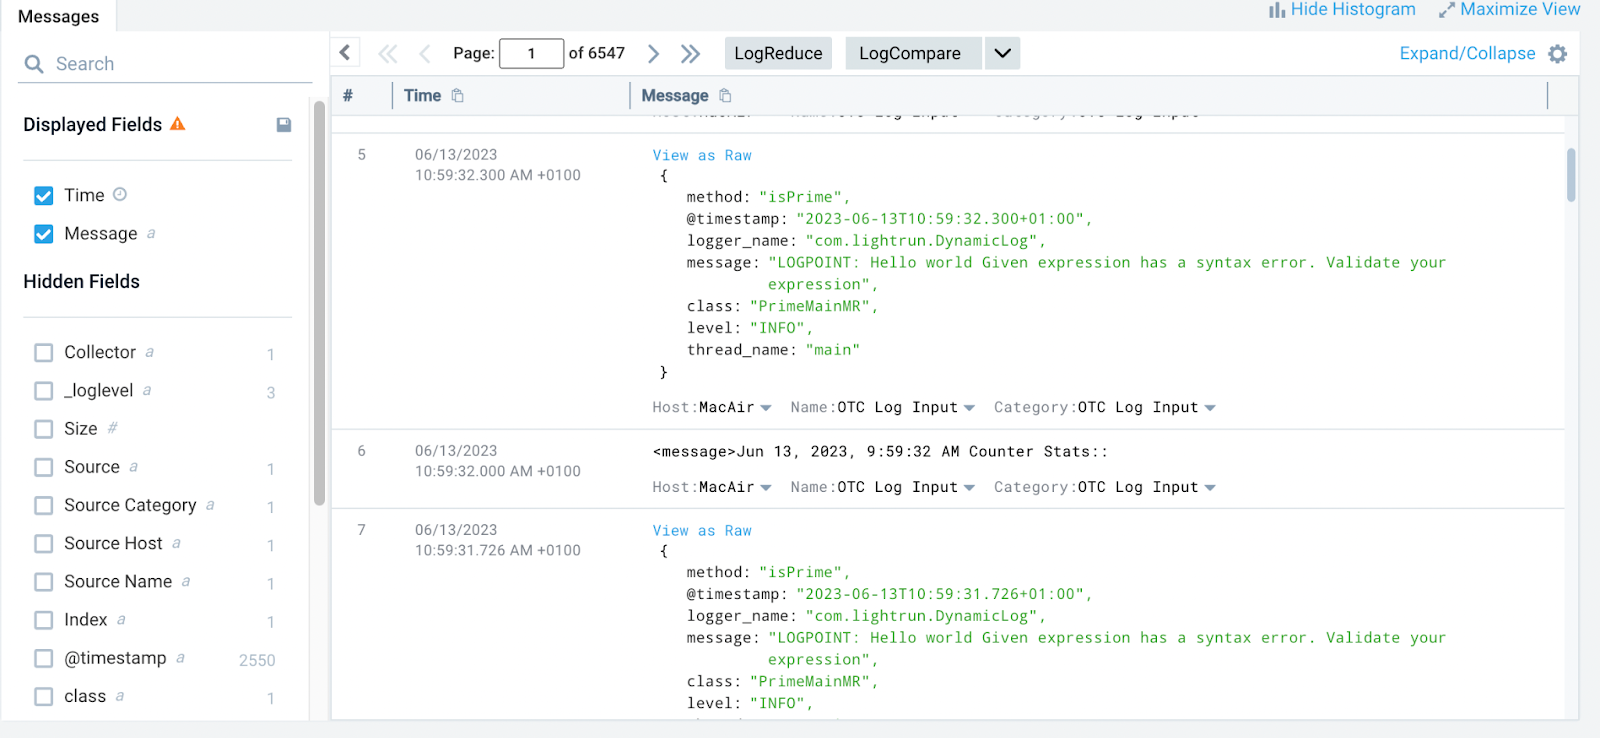Click the Displayed Fields warning icon
Image resolution: width=1600 pixels, height=738 pixels.
pyautogui.click(x=178, y=124)
